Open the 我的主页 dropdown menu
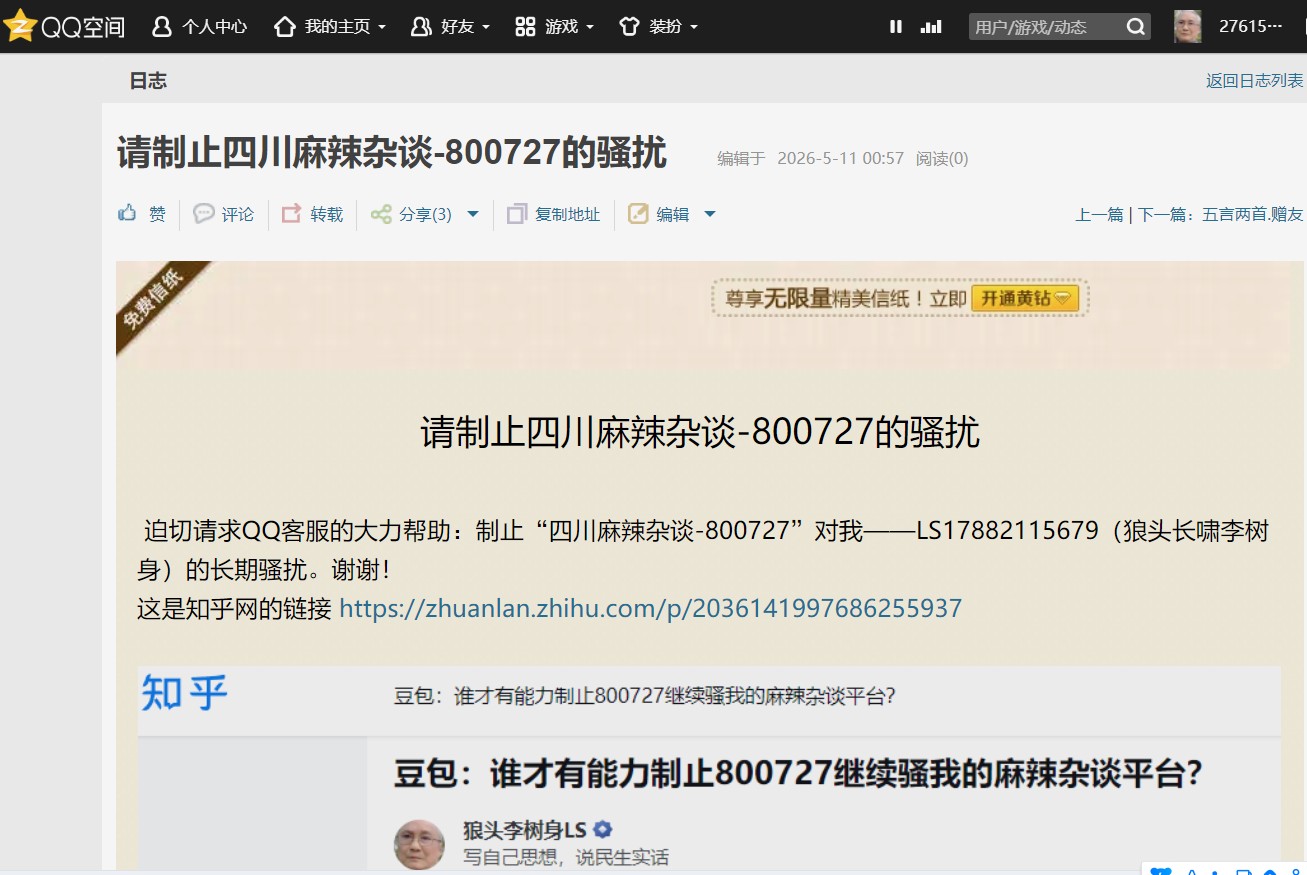This screenshot has height=875, width=1307. point(329,27)
